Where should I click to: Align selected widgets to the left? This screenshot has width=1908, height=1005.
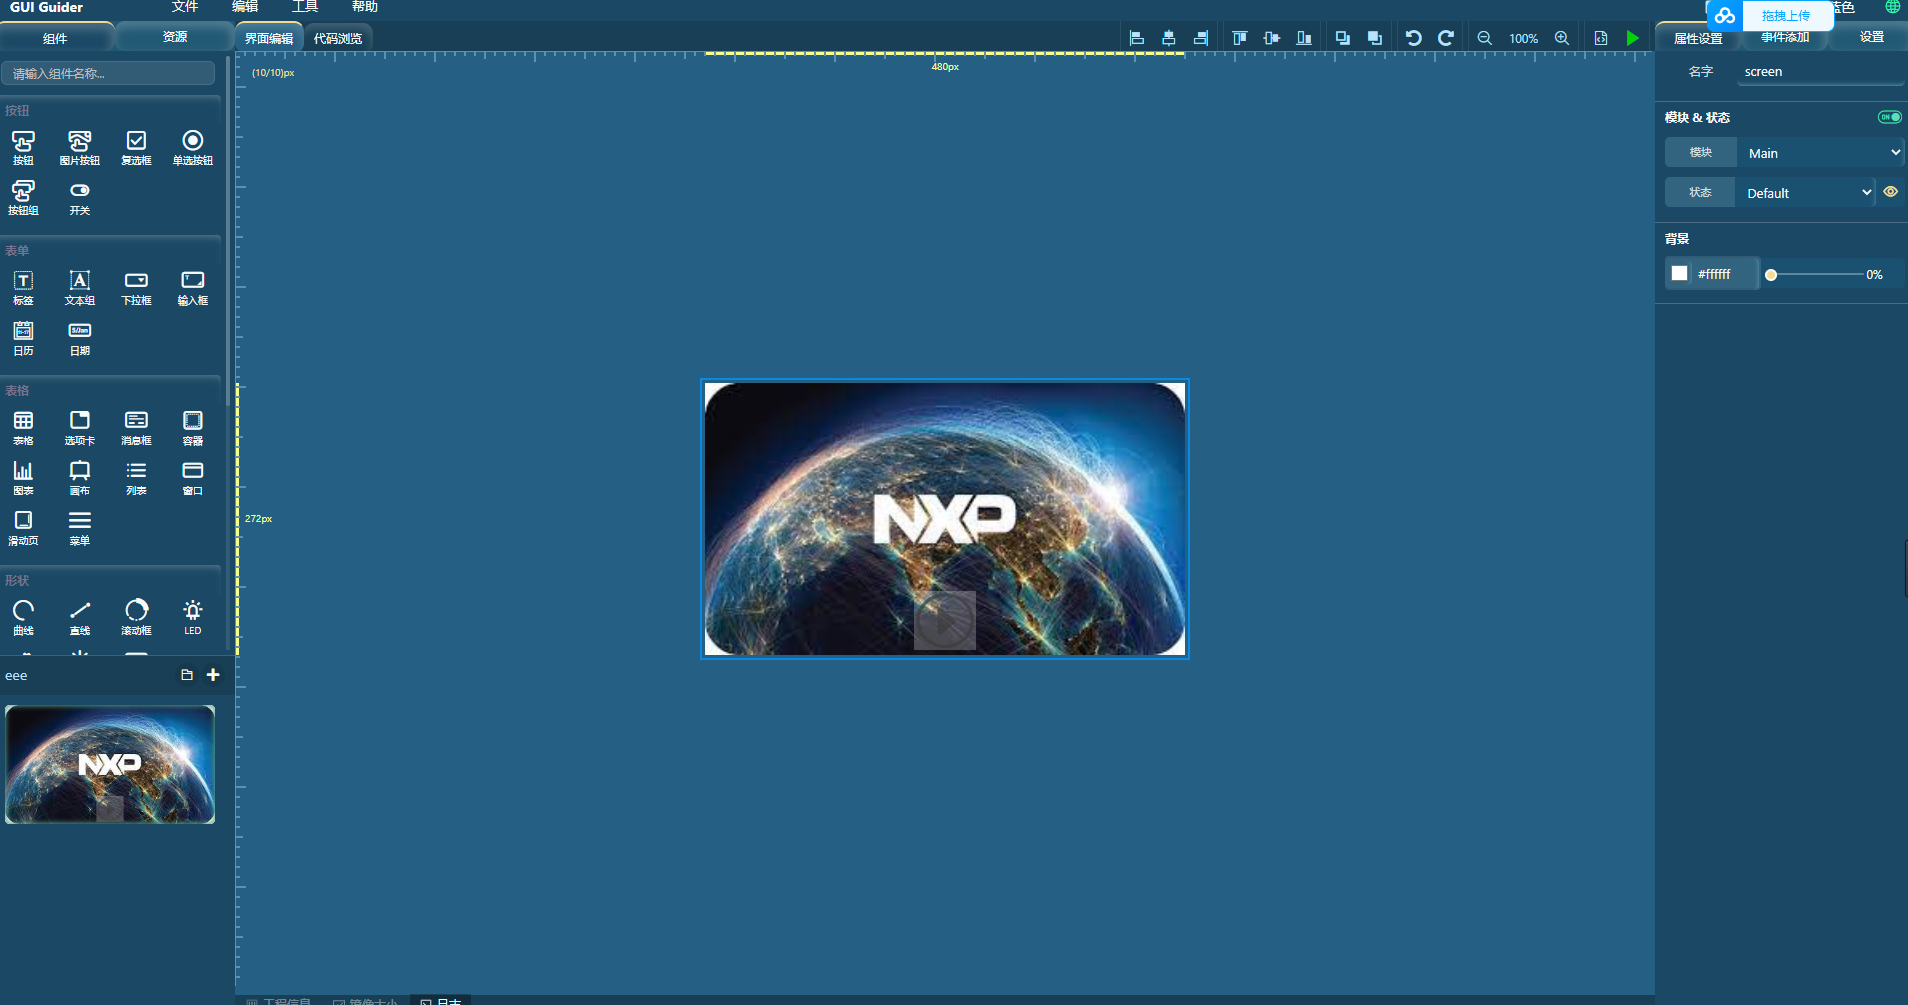click(x=1137, y=38)
